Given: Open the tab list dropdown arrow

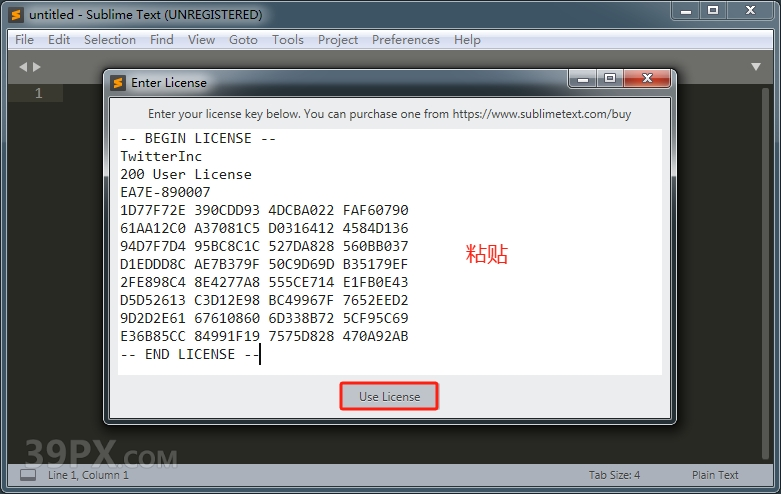Looking at the screenshot, I should click(x=756, y=67).
